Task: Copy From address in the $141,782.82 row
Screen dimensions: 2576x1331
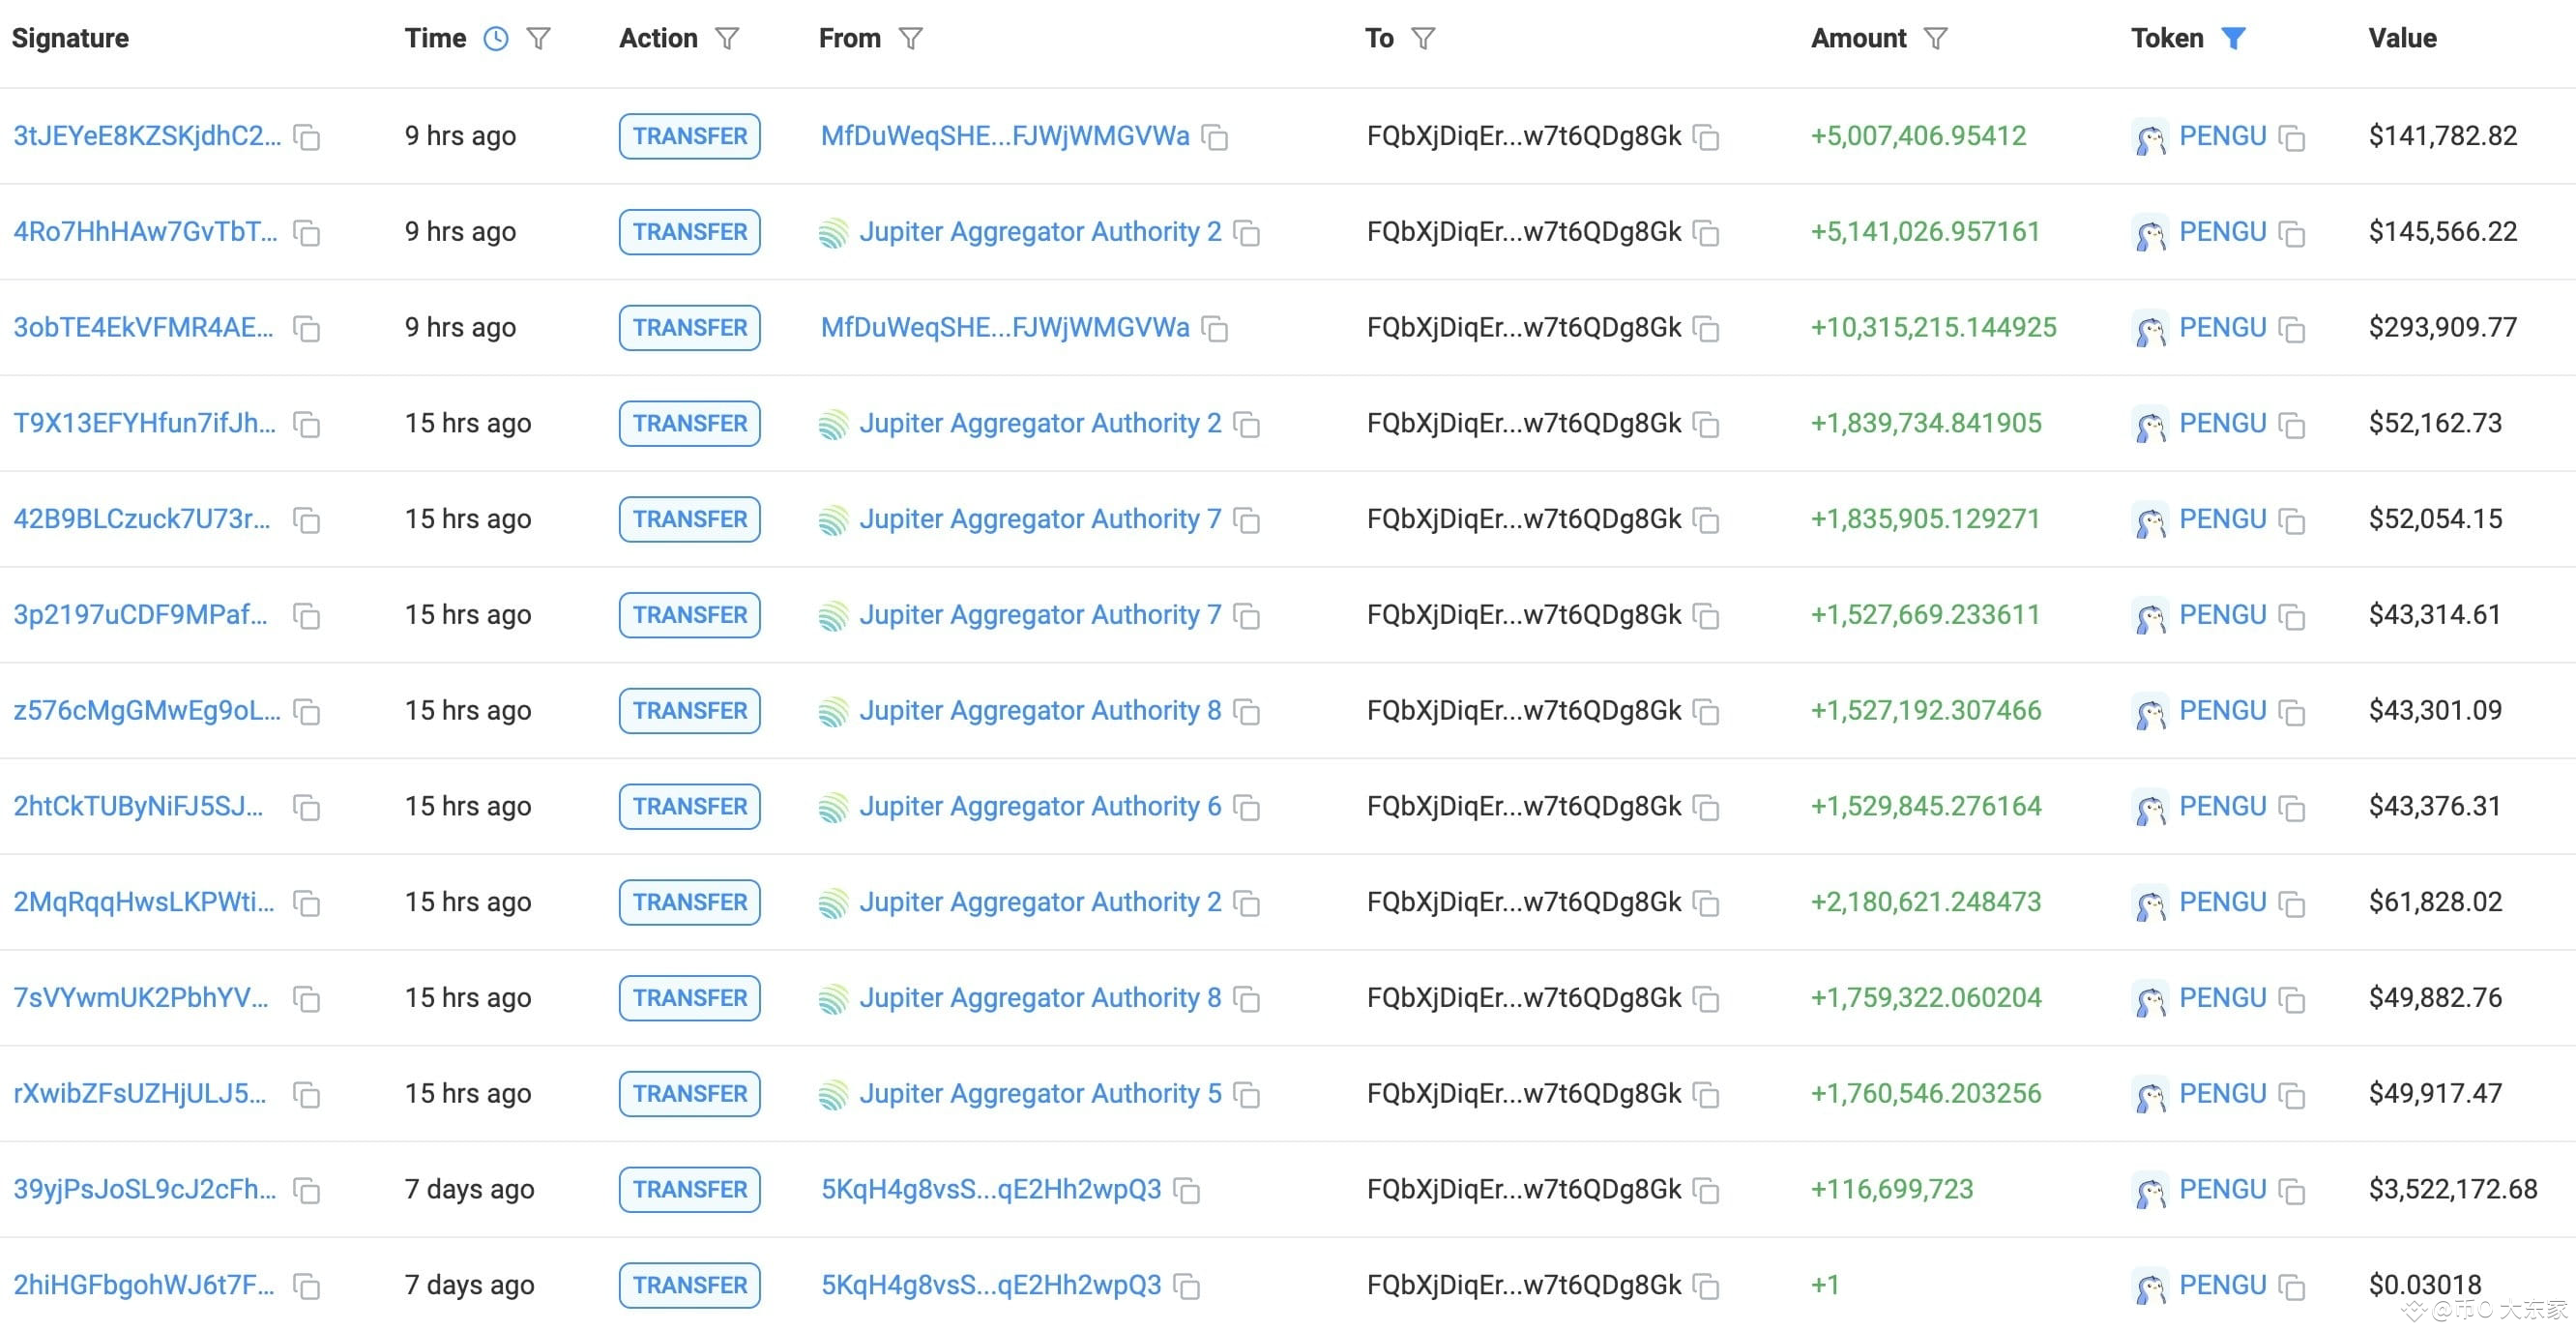Action: tap(1215, 137)
